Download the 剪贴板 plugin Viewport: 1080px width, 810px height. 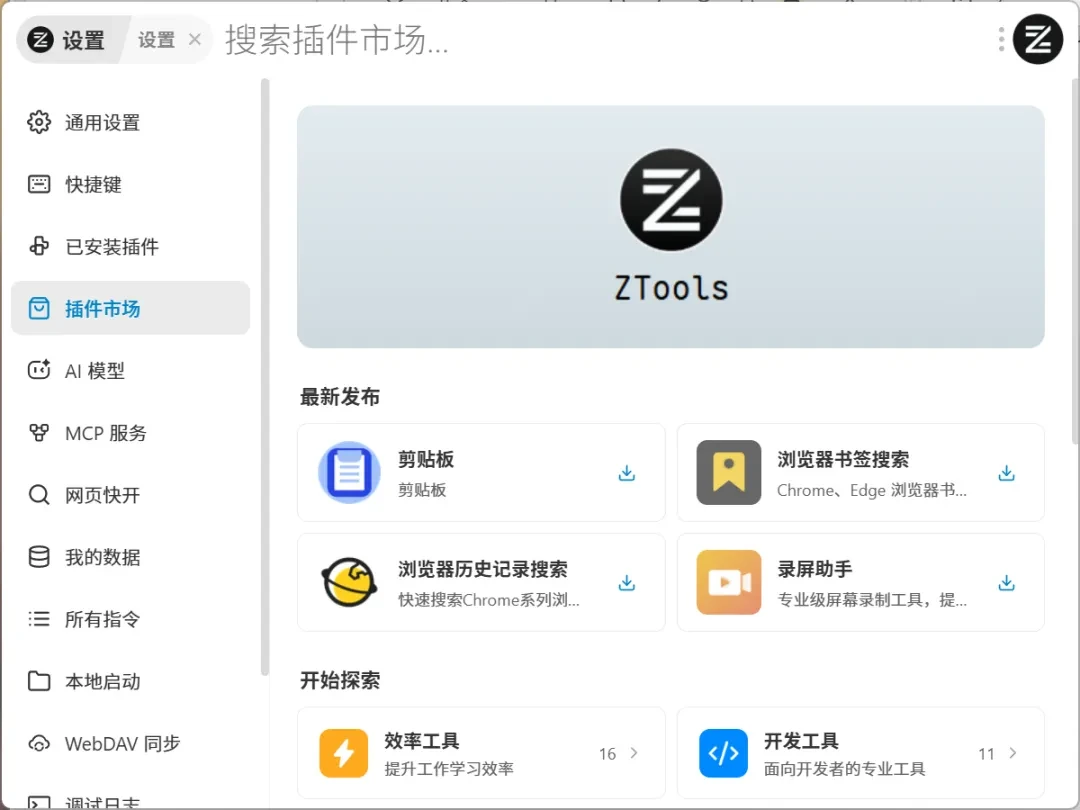(x=627, y=473)
